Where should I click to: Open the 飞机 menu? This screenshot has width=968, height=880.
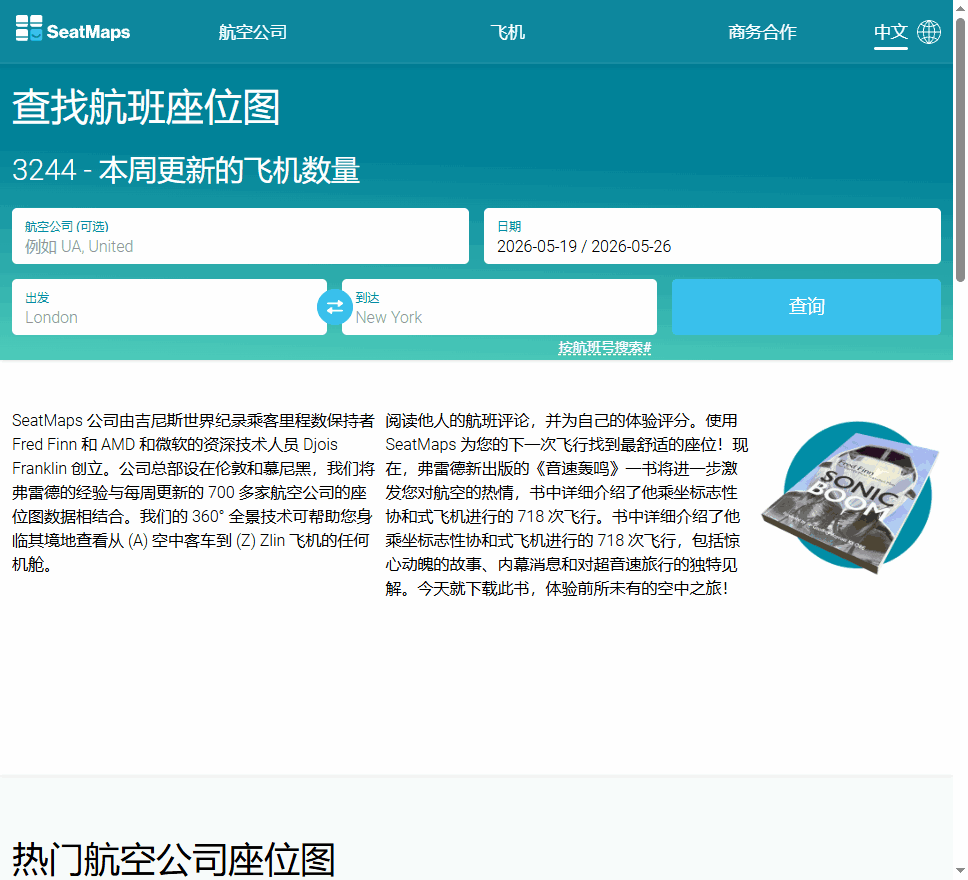pos(507,31)
